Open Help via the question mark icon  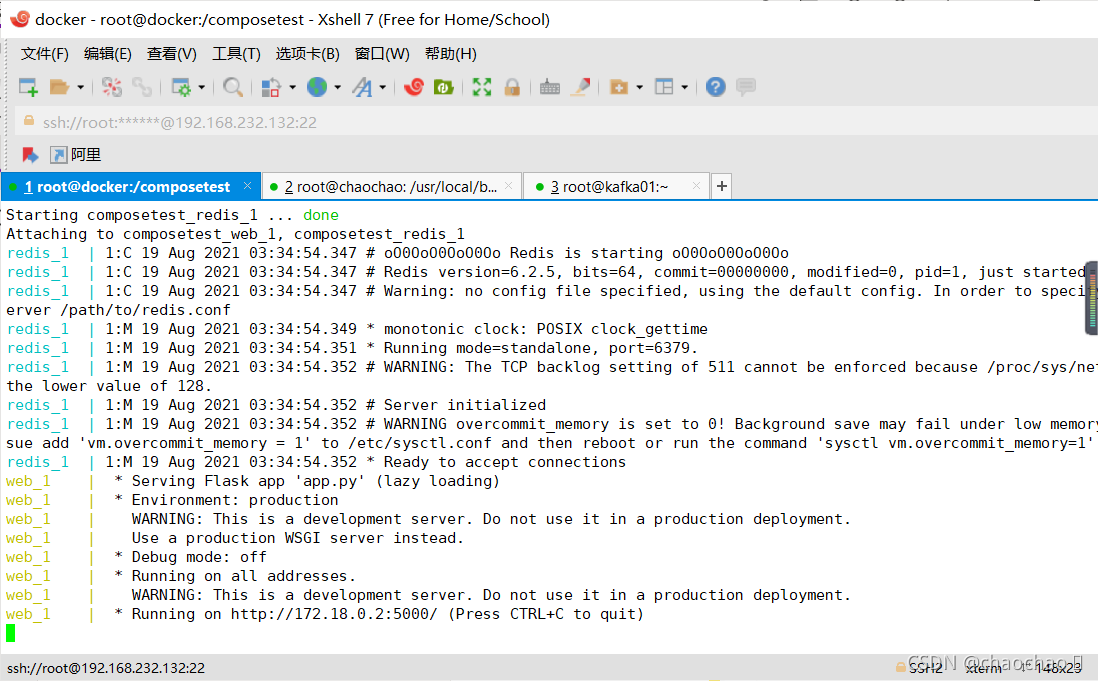715,88
